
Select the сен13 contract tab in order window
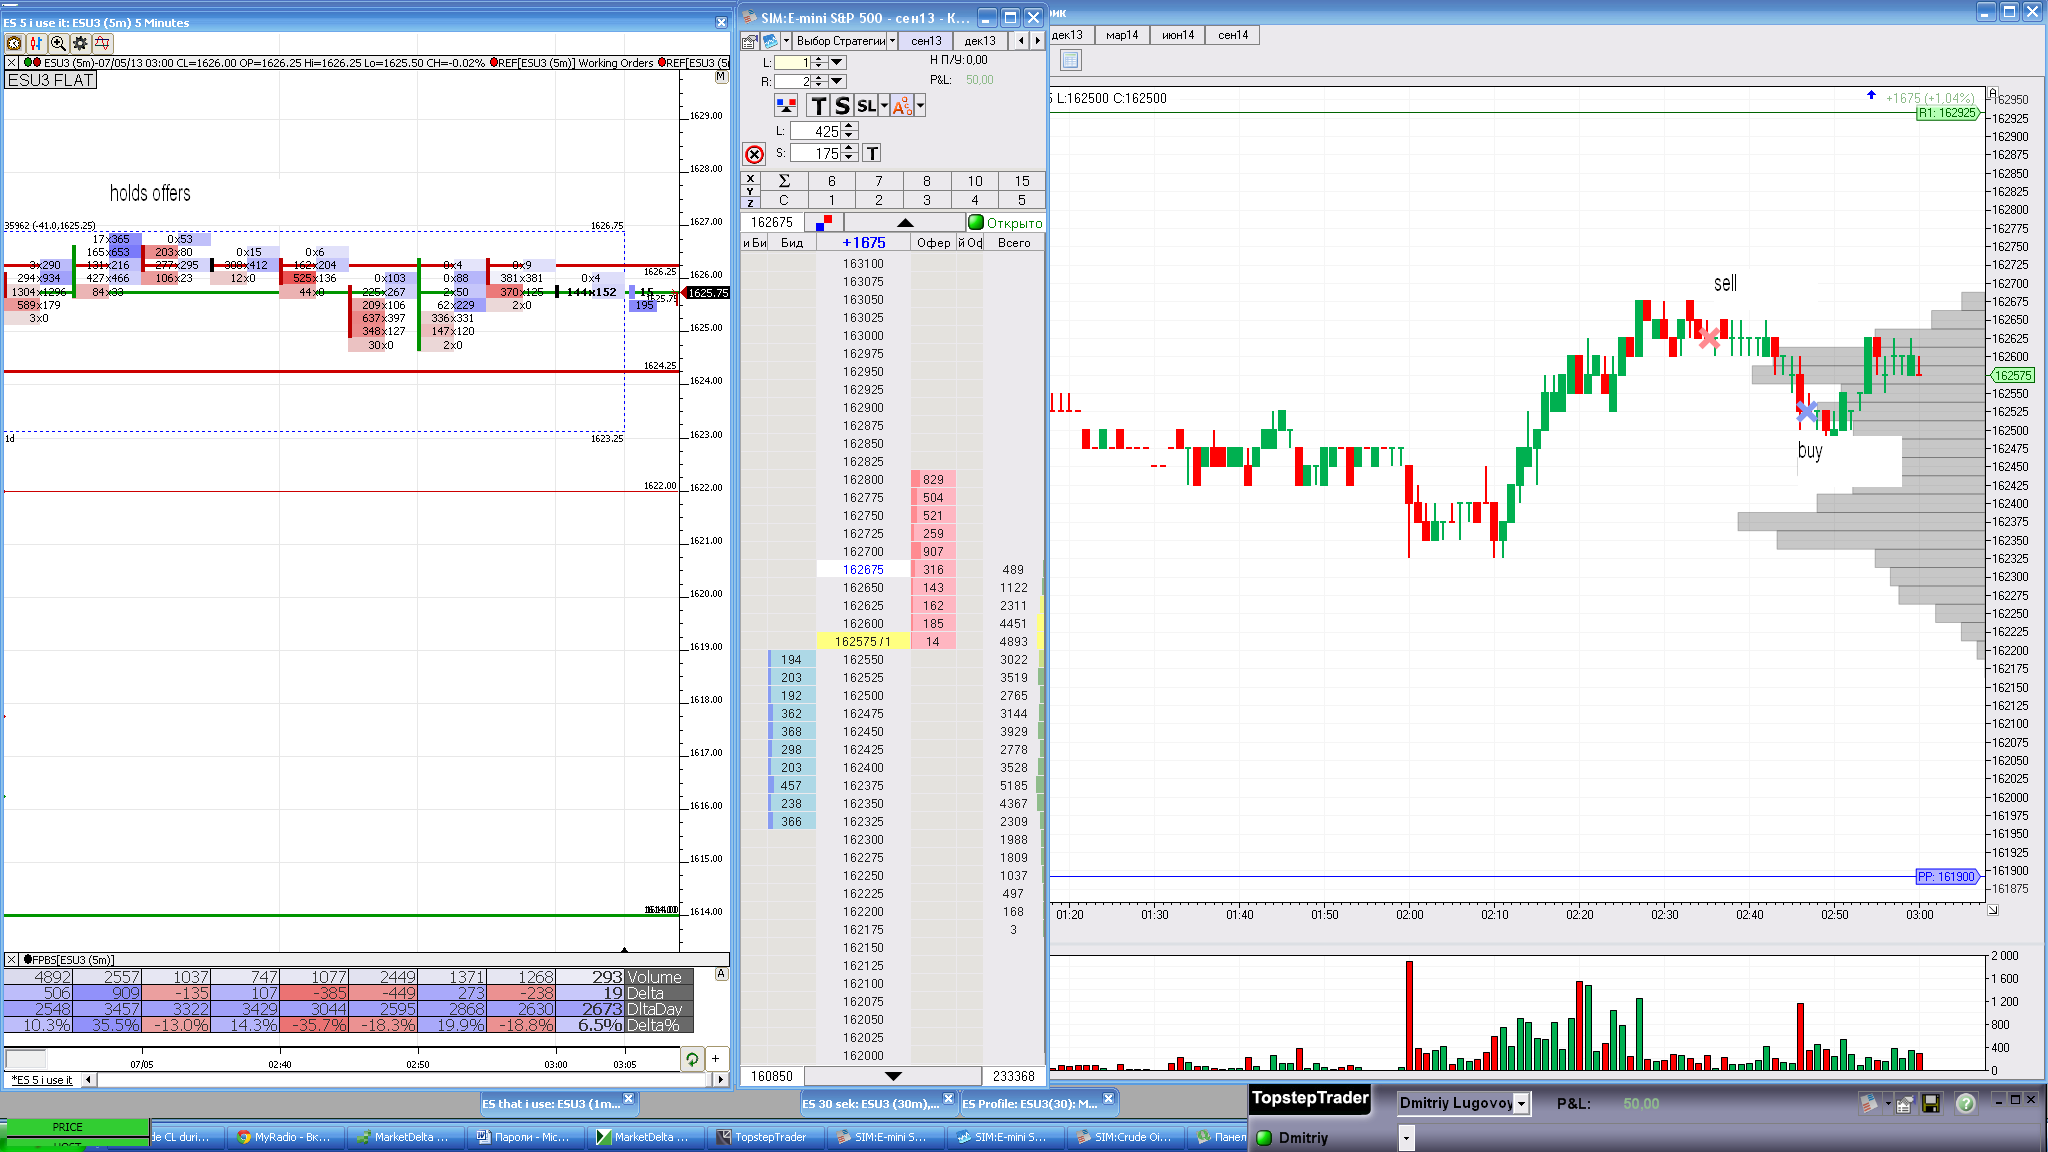[x=926, y=41]
